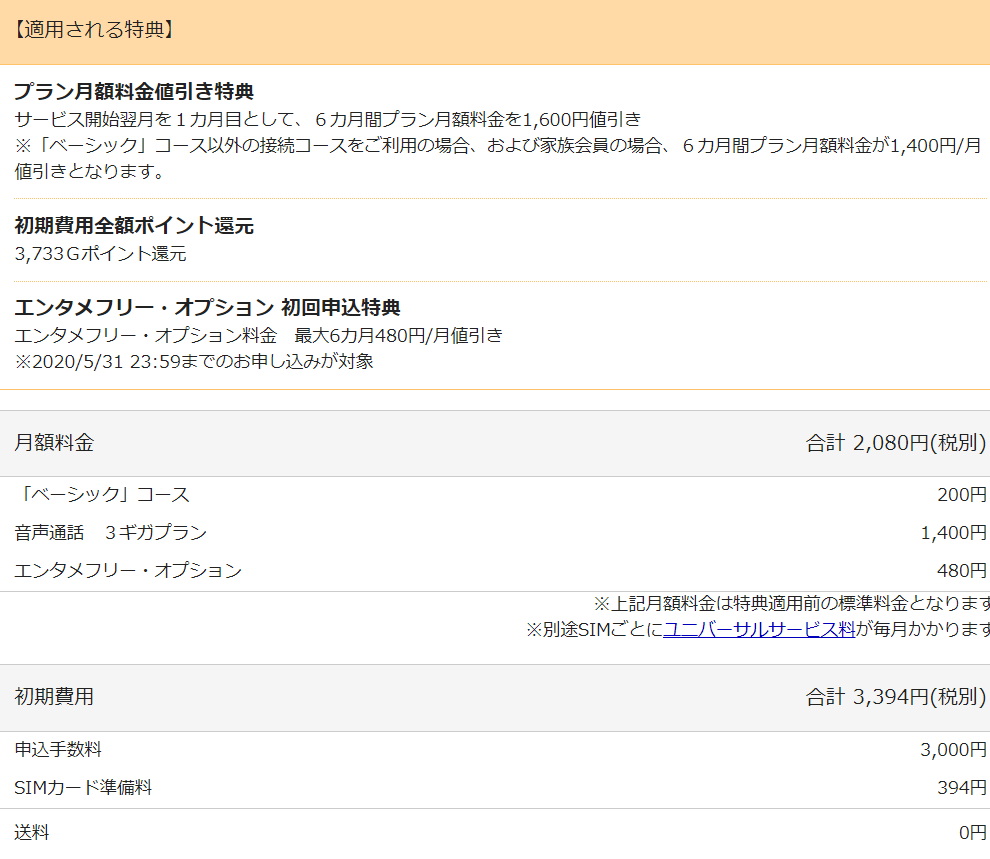Viewport: 990px width, 859px height.
Task: Click the 【適用される特典】 header bar
Action: tap(495, 32)
